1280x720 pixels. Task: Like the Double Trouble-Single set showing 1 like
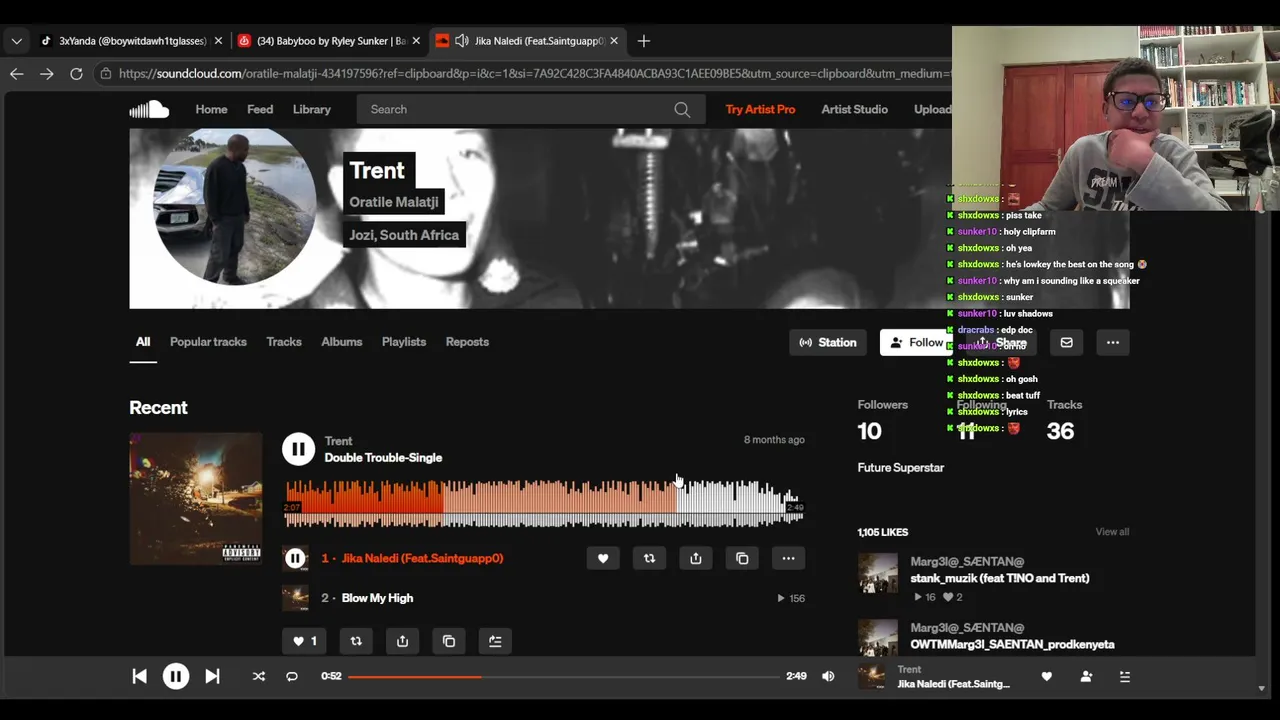tap(304, 641)
